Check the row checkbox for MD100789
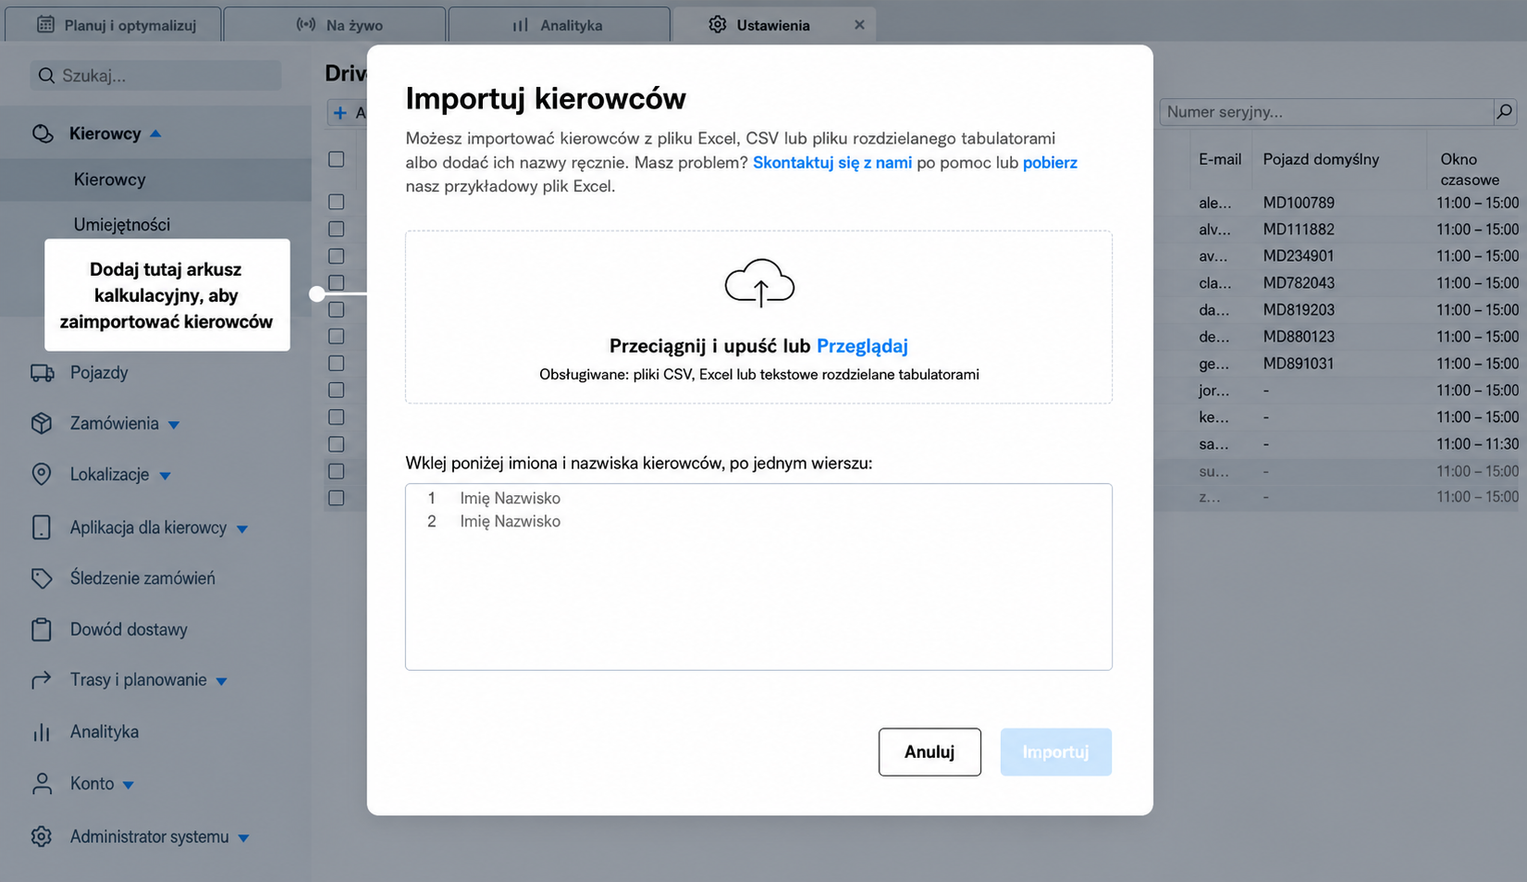The width and height of the screenshot is (1527, 882). [336, 202]
